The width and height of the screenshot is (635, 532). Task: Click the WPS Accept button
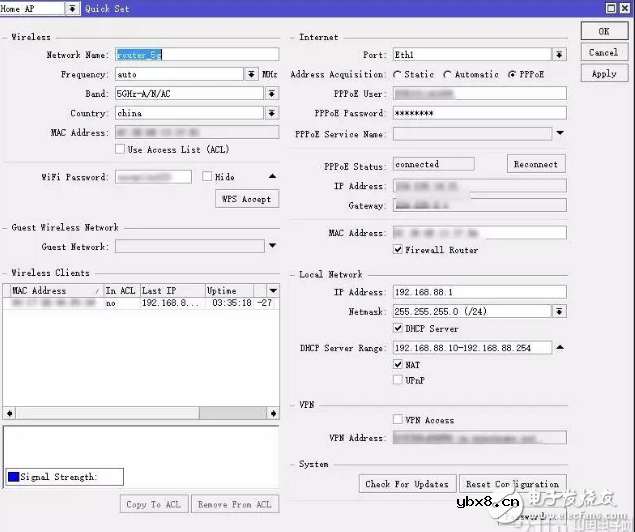(247, 199)
